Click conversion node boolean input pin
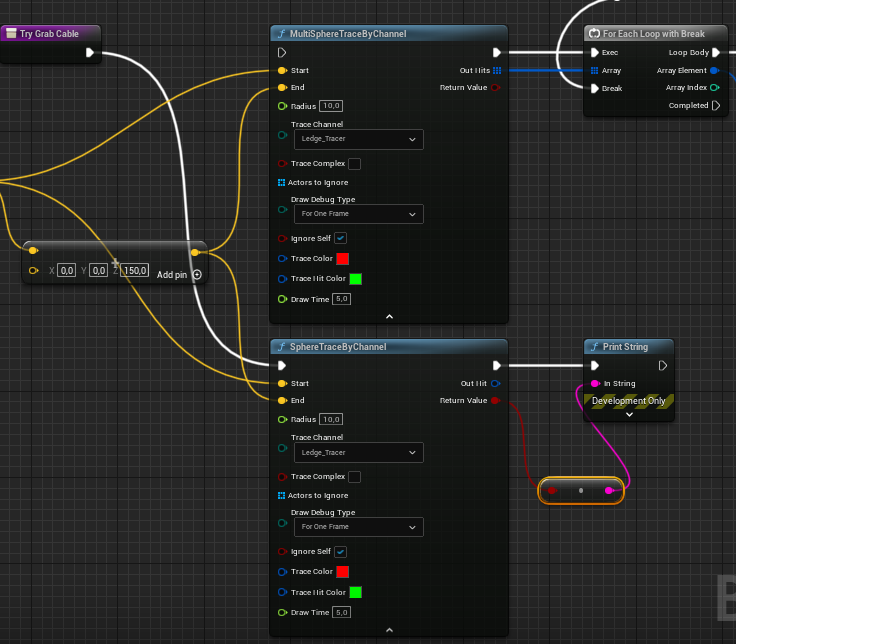The width and height of the screenshot is (869, 644). pyautogui.click(x=552, y=490)
